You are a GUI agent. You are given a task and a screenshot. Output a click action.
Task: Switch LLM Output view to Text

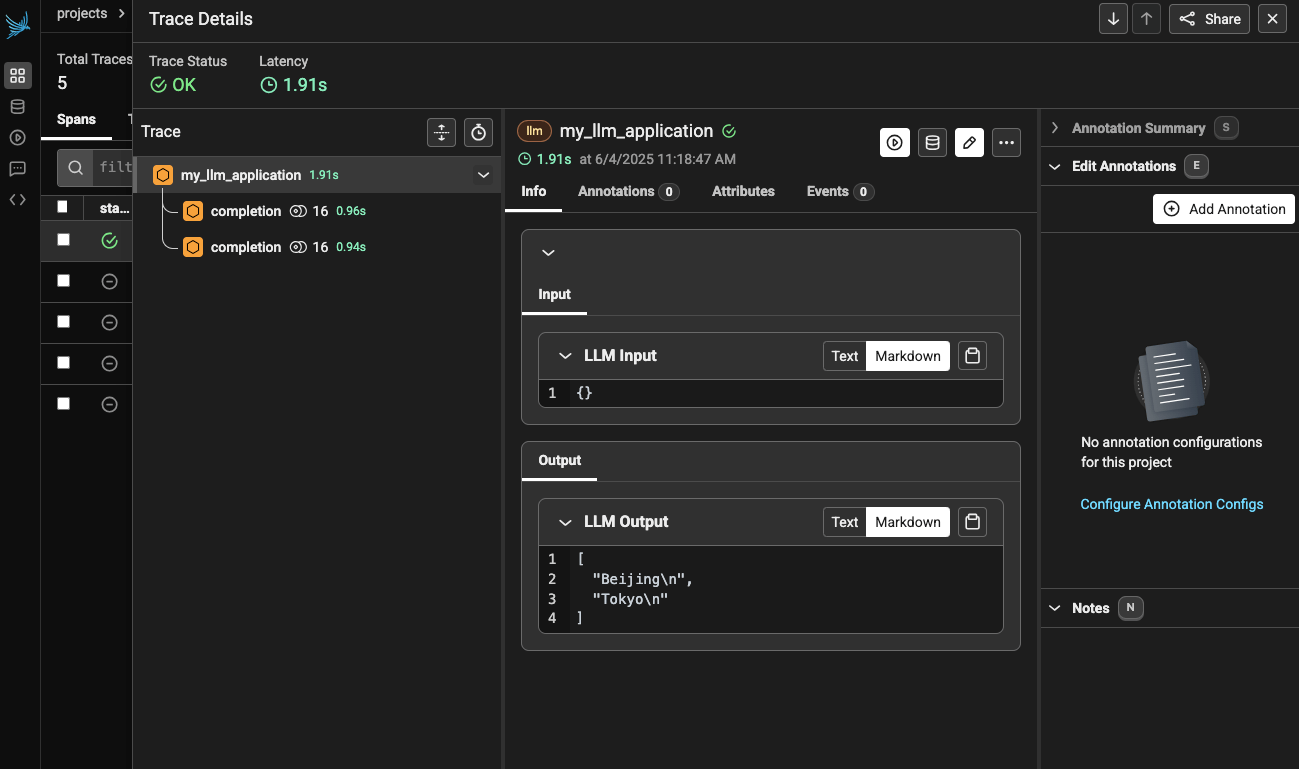(845, 522)
